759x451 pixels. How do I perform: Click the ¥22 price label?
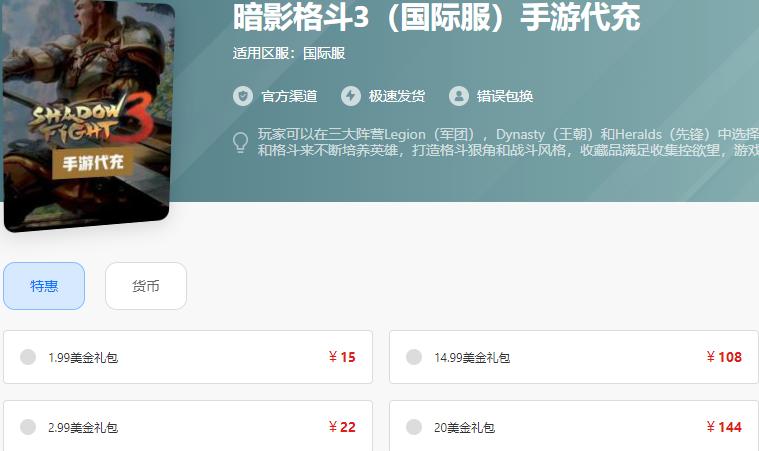tap(342, 427)
